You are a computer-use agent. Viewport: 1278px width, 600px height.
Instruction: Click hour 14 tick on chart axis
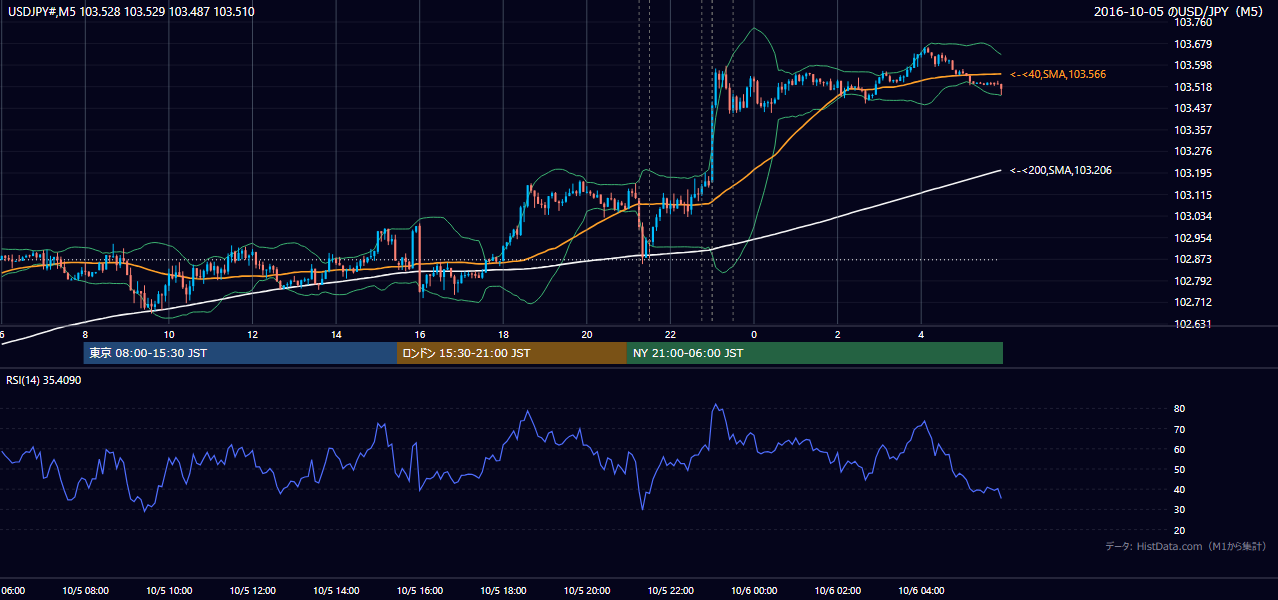[x=336, y=334]
